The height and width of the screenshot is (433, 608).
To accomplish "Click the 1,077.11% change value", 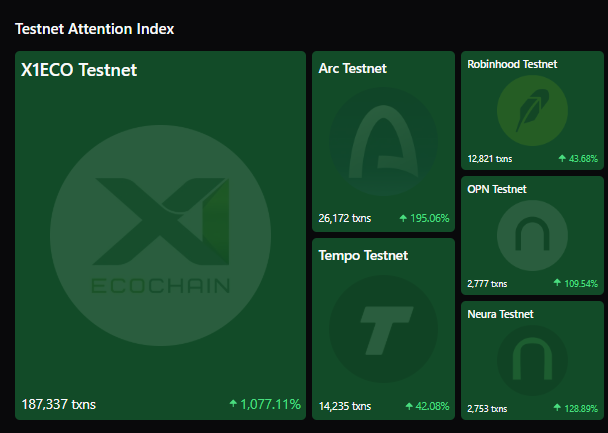I will pos(270,404).
